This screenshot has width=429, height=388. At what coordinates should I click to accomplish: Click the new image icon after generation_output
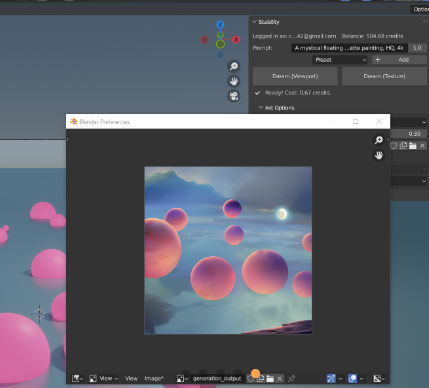pyautogui.click(x=261, y=378)
